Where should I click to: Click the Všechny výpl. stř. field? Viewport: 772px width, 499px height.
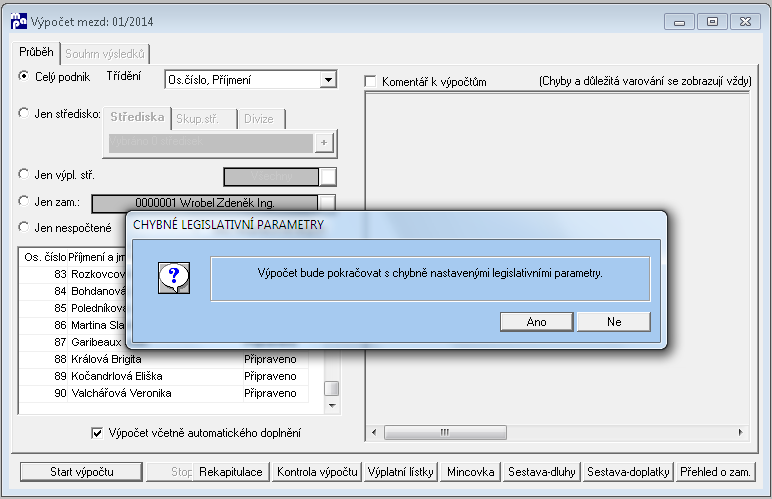click(x=271, y=177)
